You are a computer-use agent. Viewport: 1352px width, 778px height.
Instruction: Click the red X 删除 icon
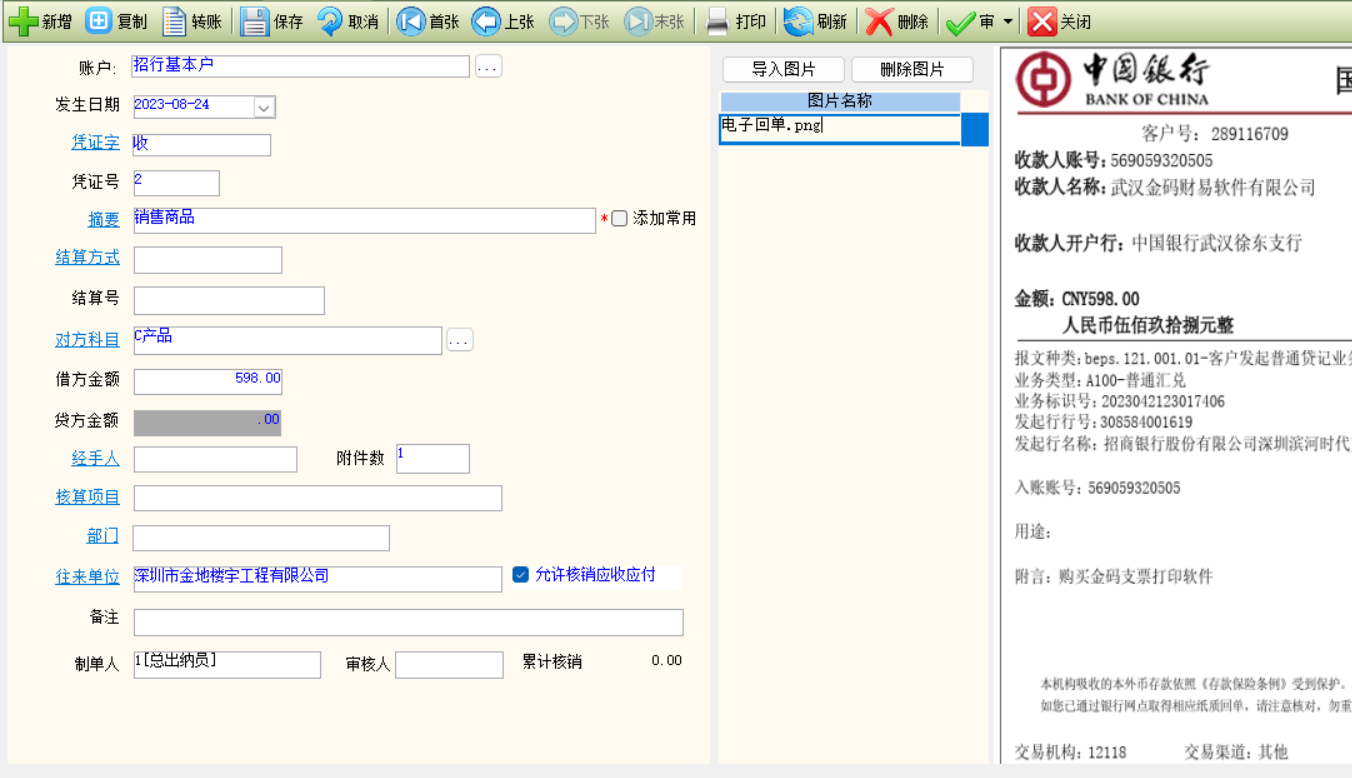point(879,21)
